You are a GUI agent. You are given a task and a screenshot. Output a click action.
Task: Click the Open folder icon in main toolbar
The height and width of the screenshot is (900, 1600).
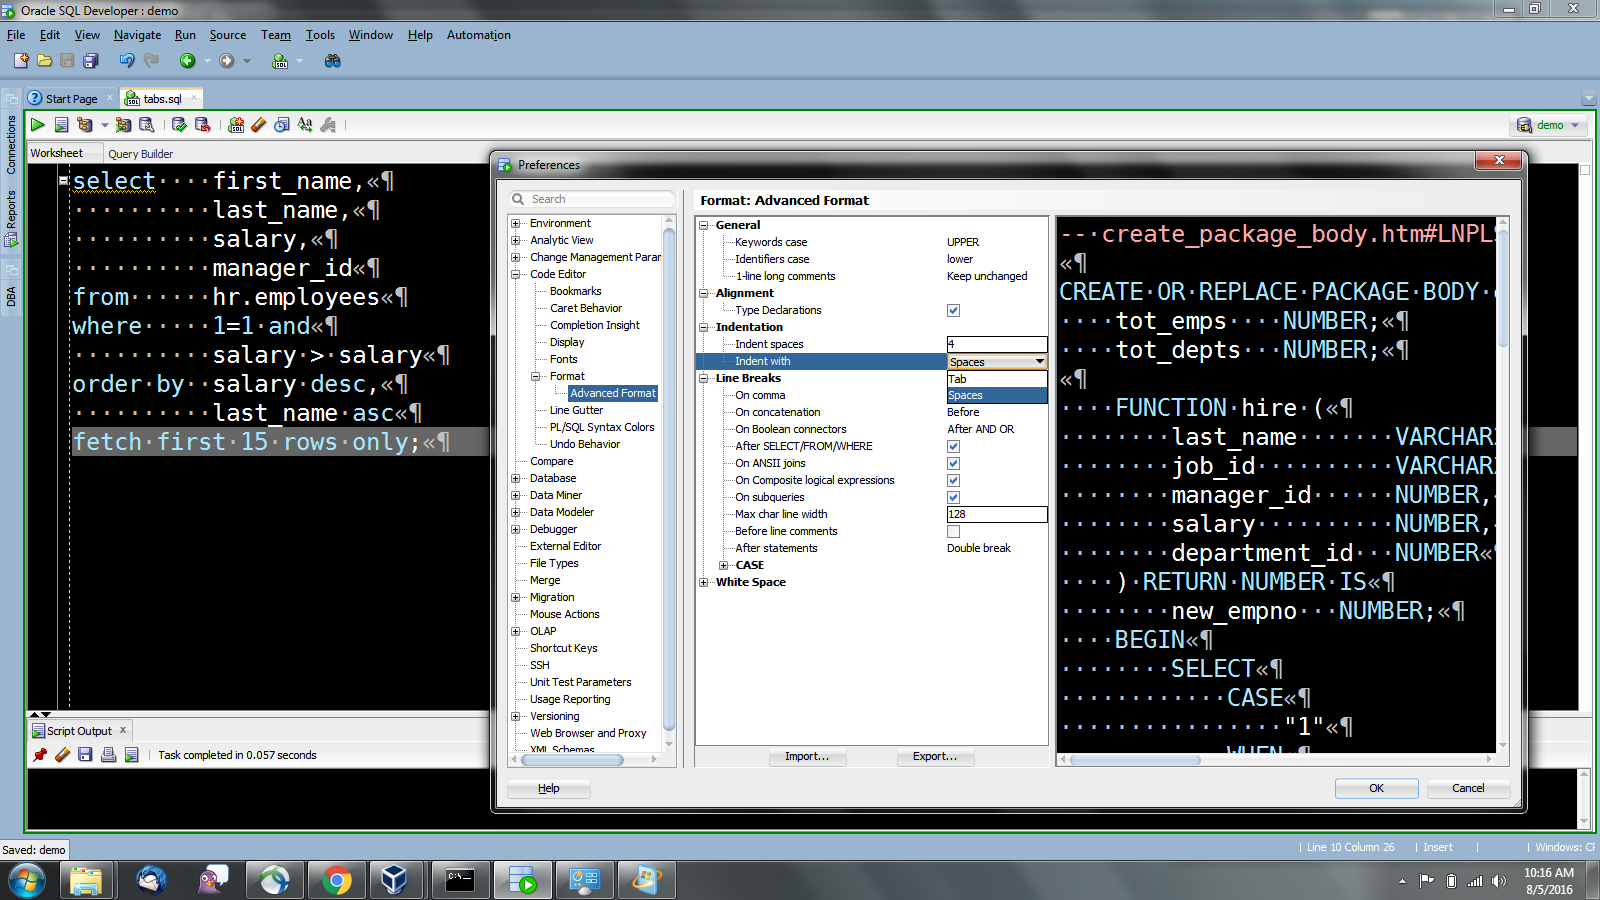pos(44,61)
